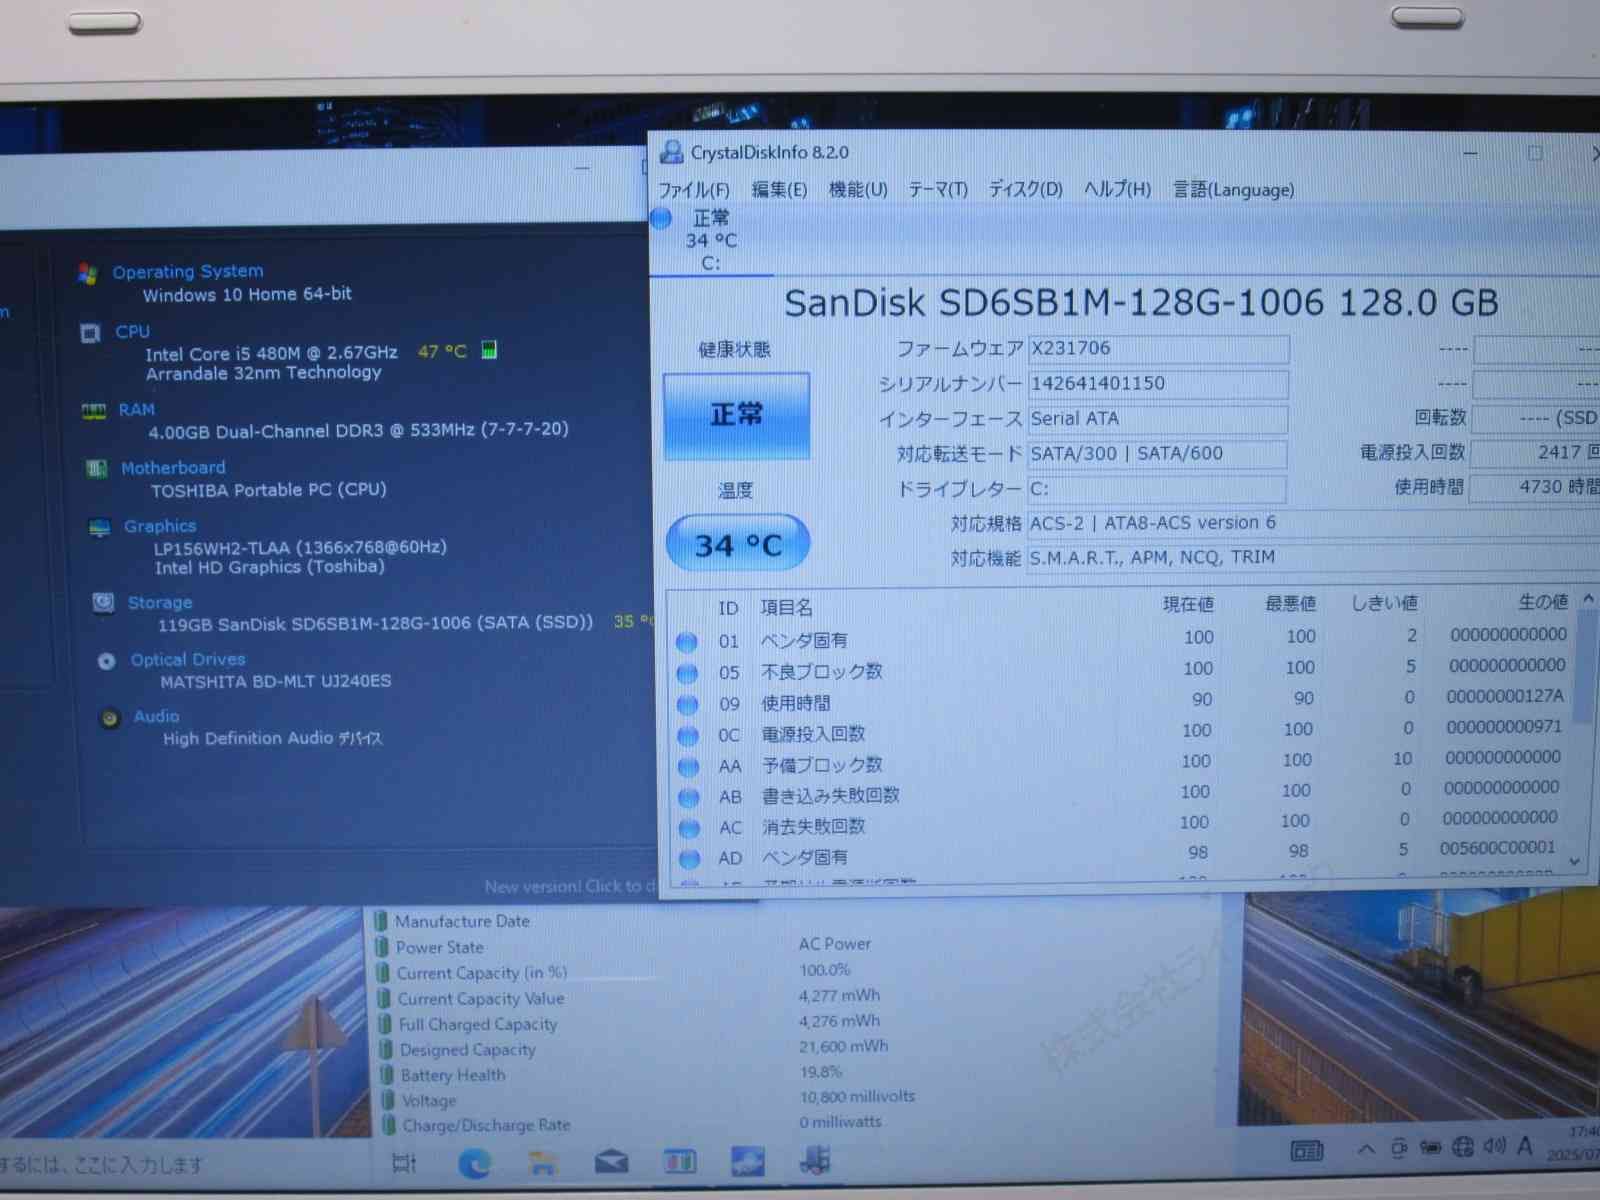
Task: Click the status circle of attribute 01
Action: (687, 642)
